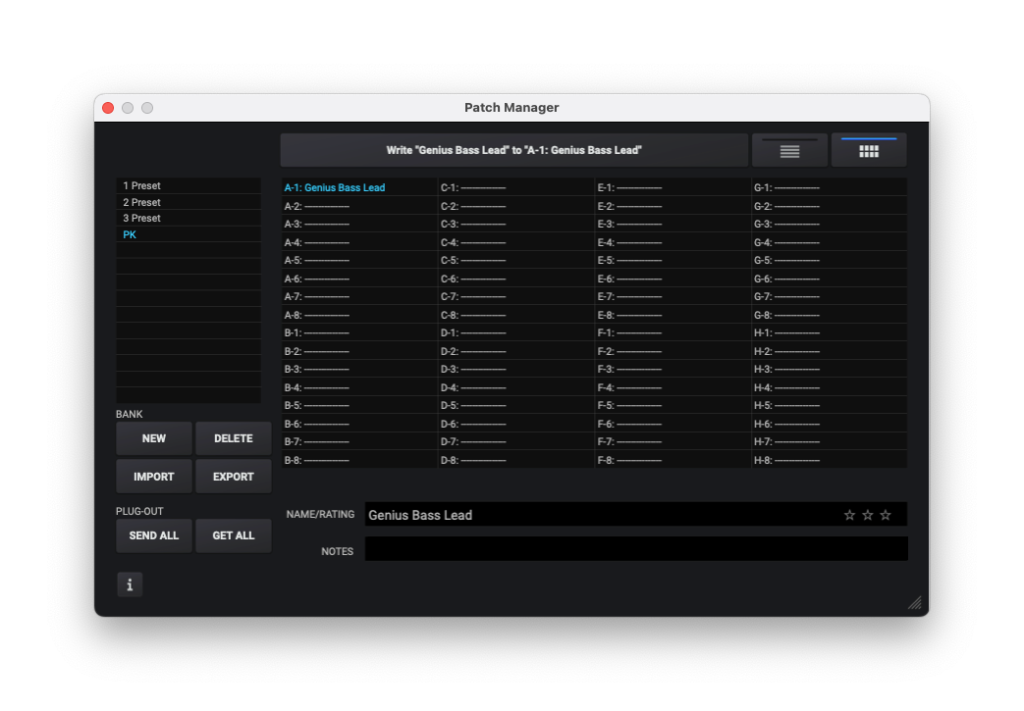This screenshot has height=711, width=1024.
Task: Select the 3 Preset bank
Action: [x=142, y=218]
